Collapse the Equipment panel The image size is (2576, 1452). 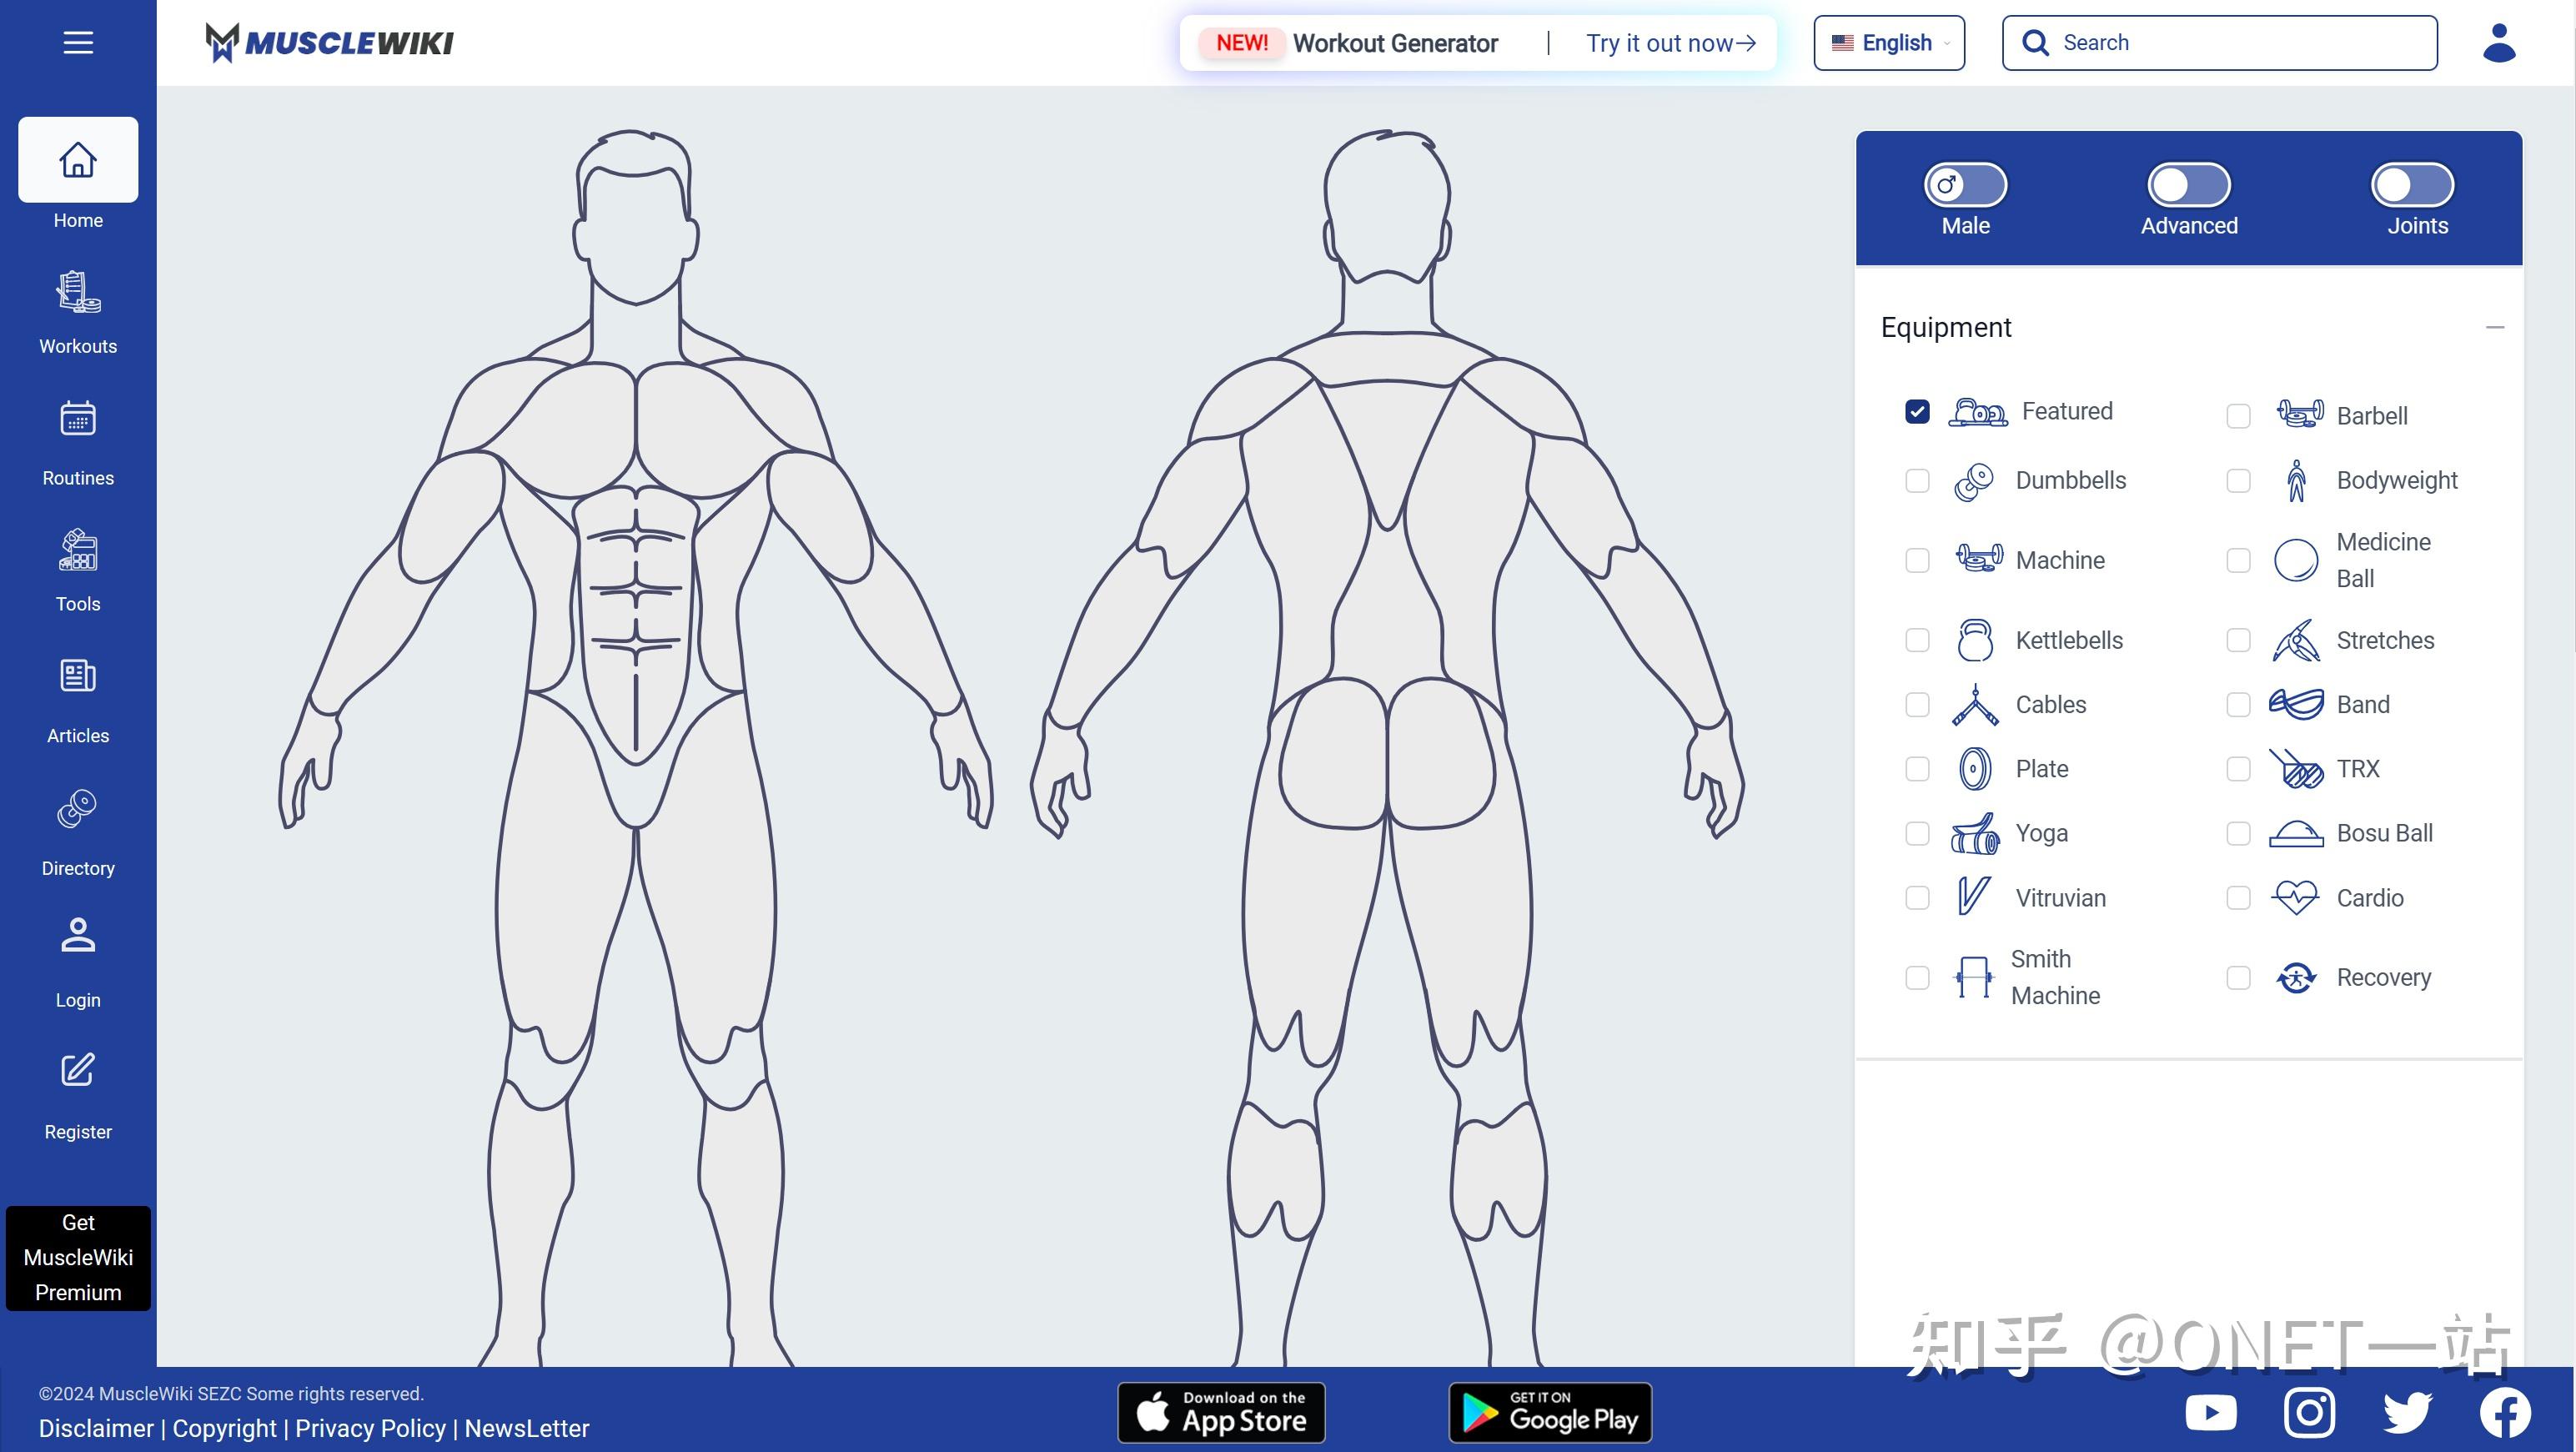2497,327
